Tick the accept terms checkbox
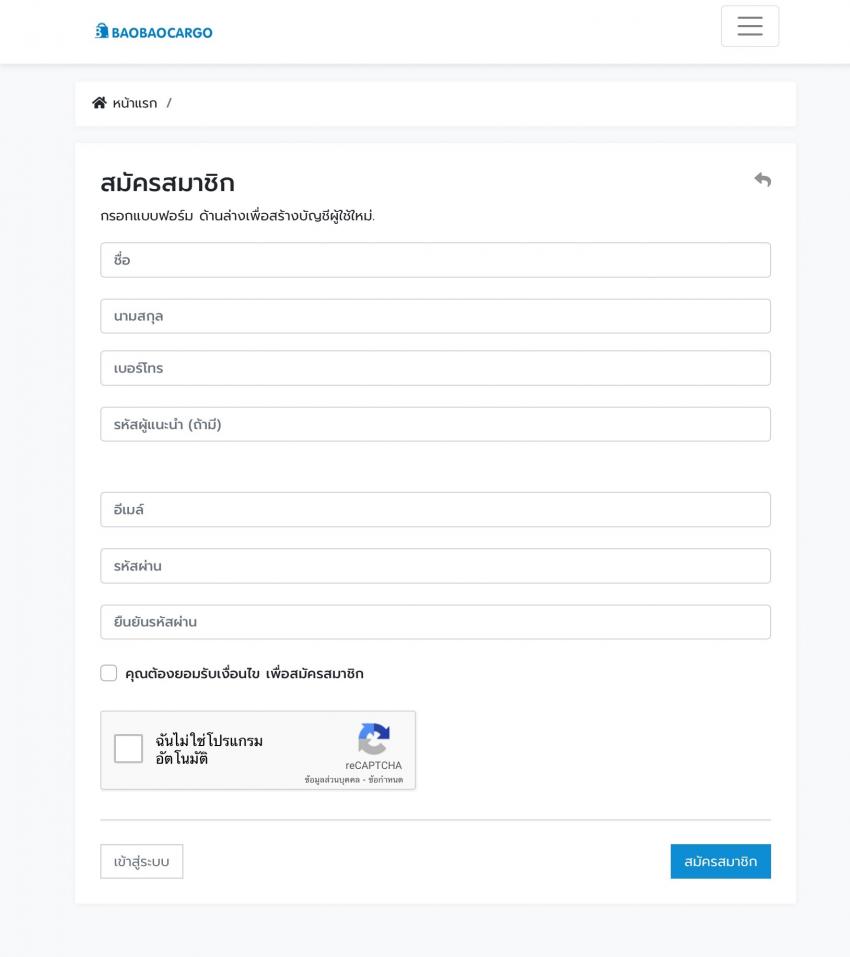 pos(109,673)
